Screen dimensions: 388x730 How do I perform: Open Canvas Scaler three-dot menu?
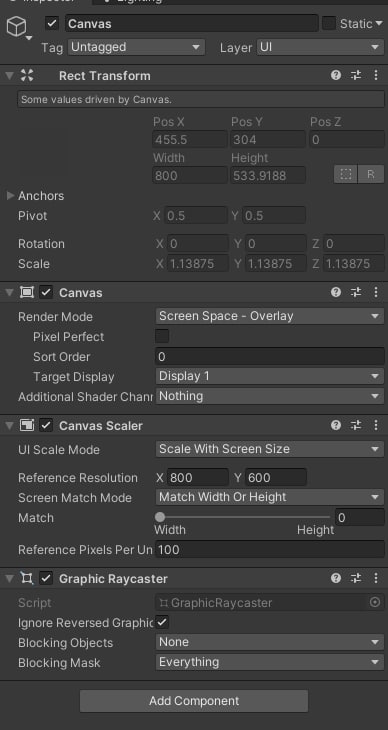click(376, 425)
